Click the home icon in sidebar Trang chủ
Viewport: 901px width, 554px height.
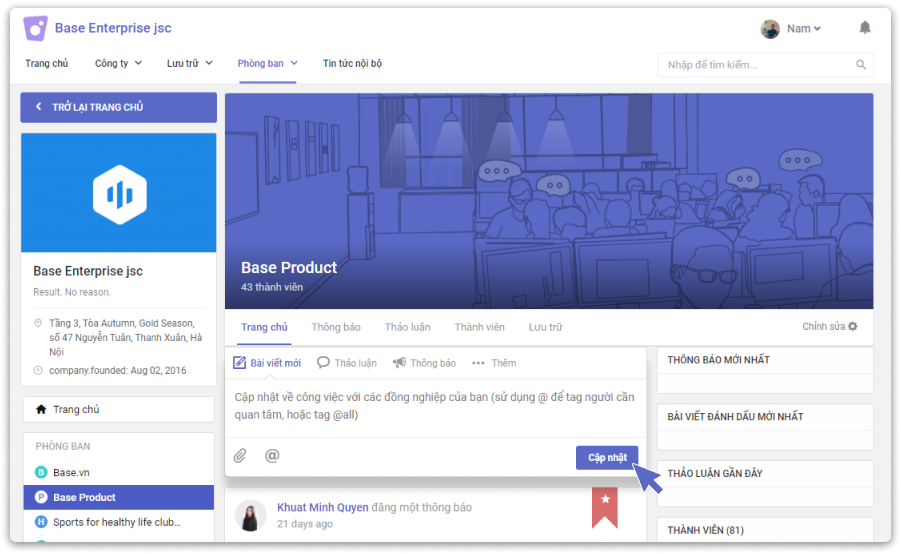click(41, 409)
